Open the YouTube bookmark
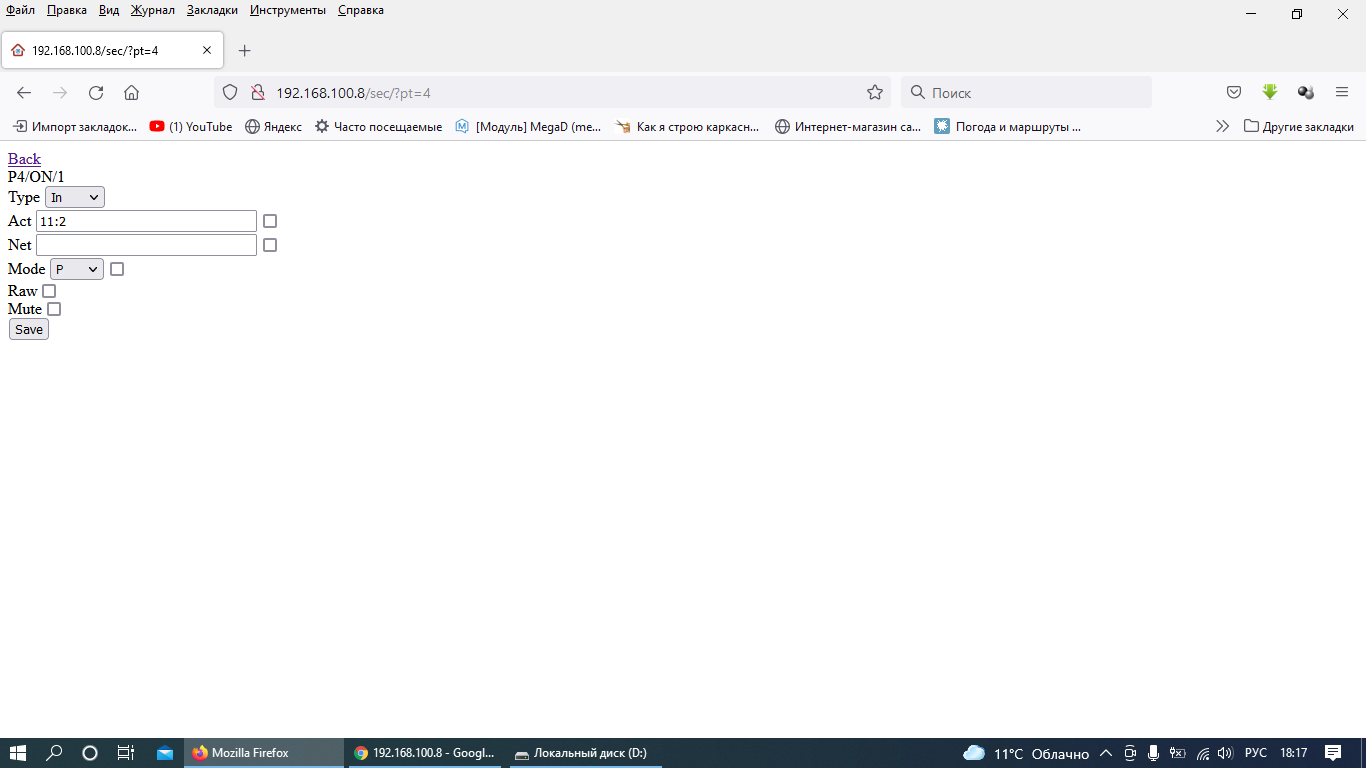The width and height of the screenshot is (1366, 768). tap(191, 127)
